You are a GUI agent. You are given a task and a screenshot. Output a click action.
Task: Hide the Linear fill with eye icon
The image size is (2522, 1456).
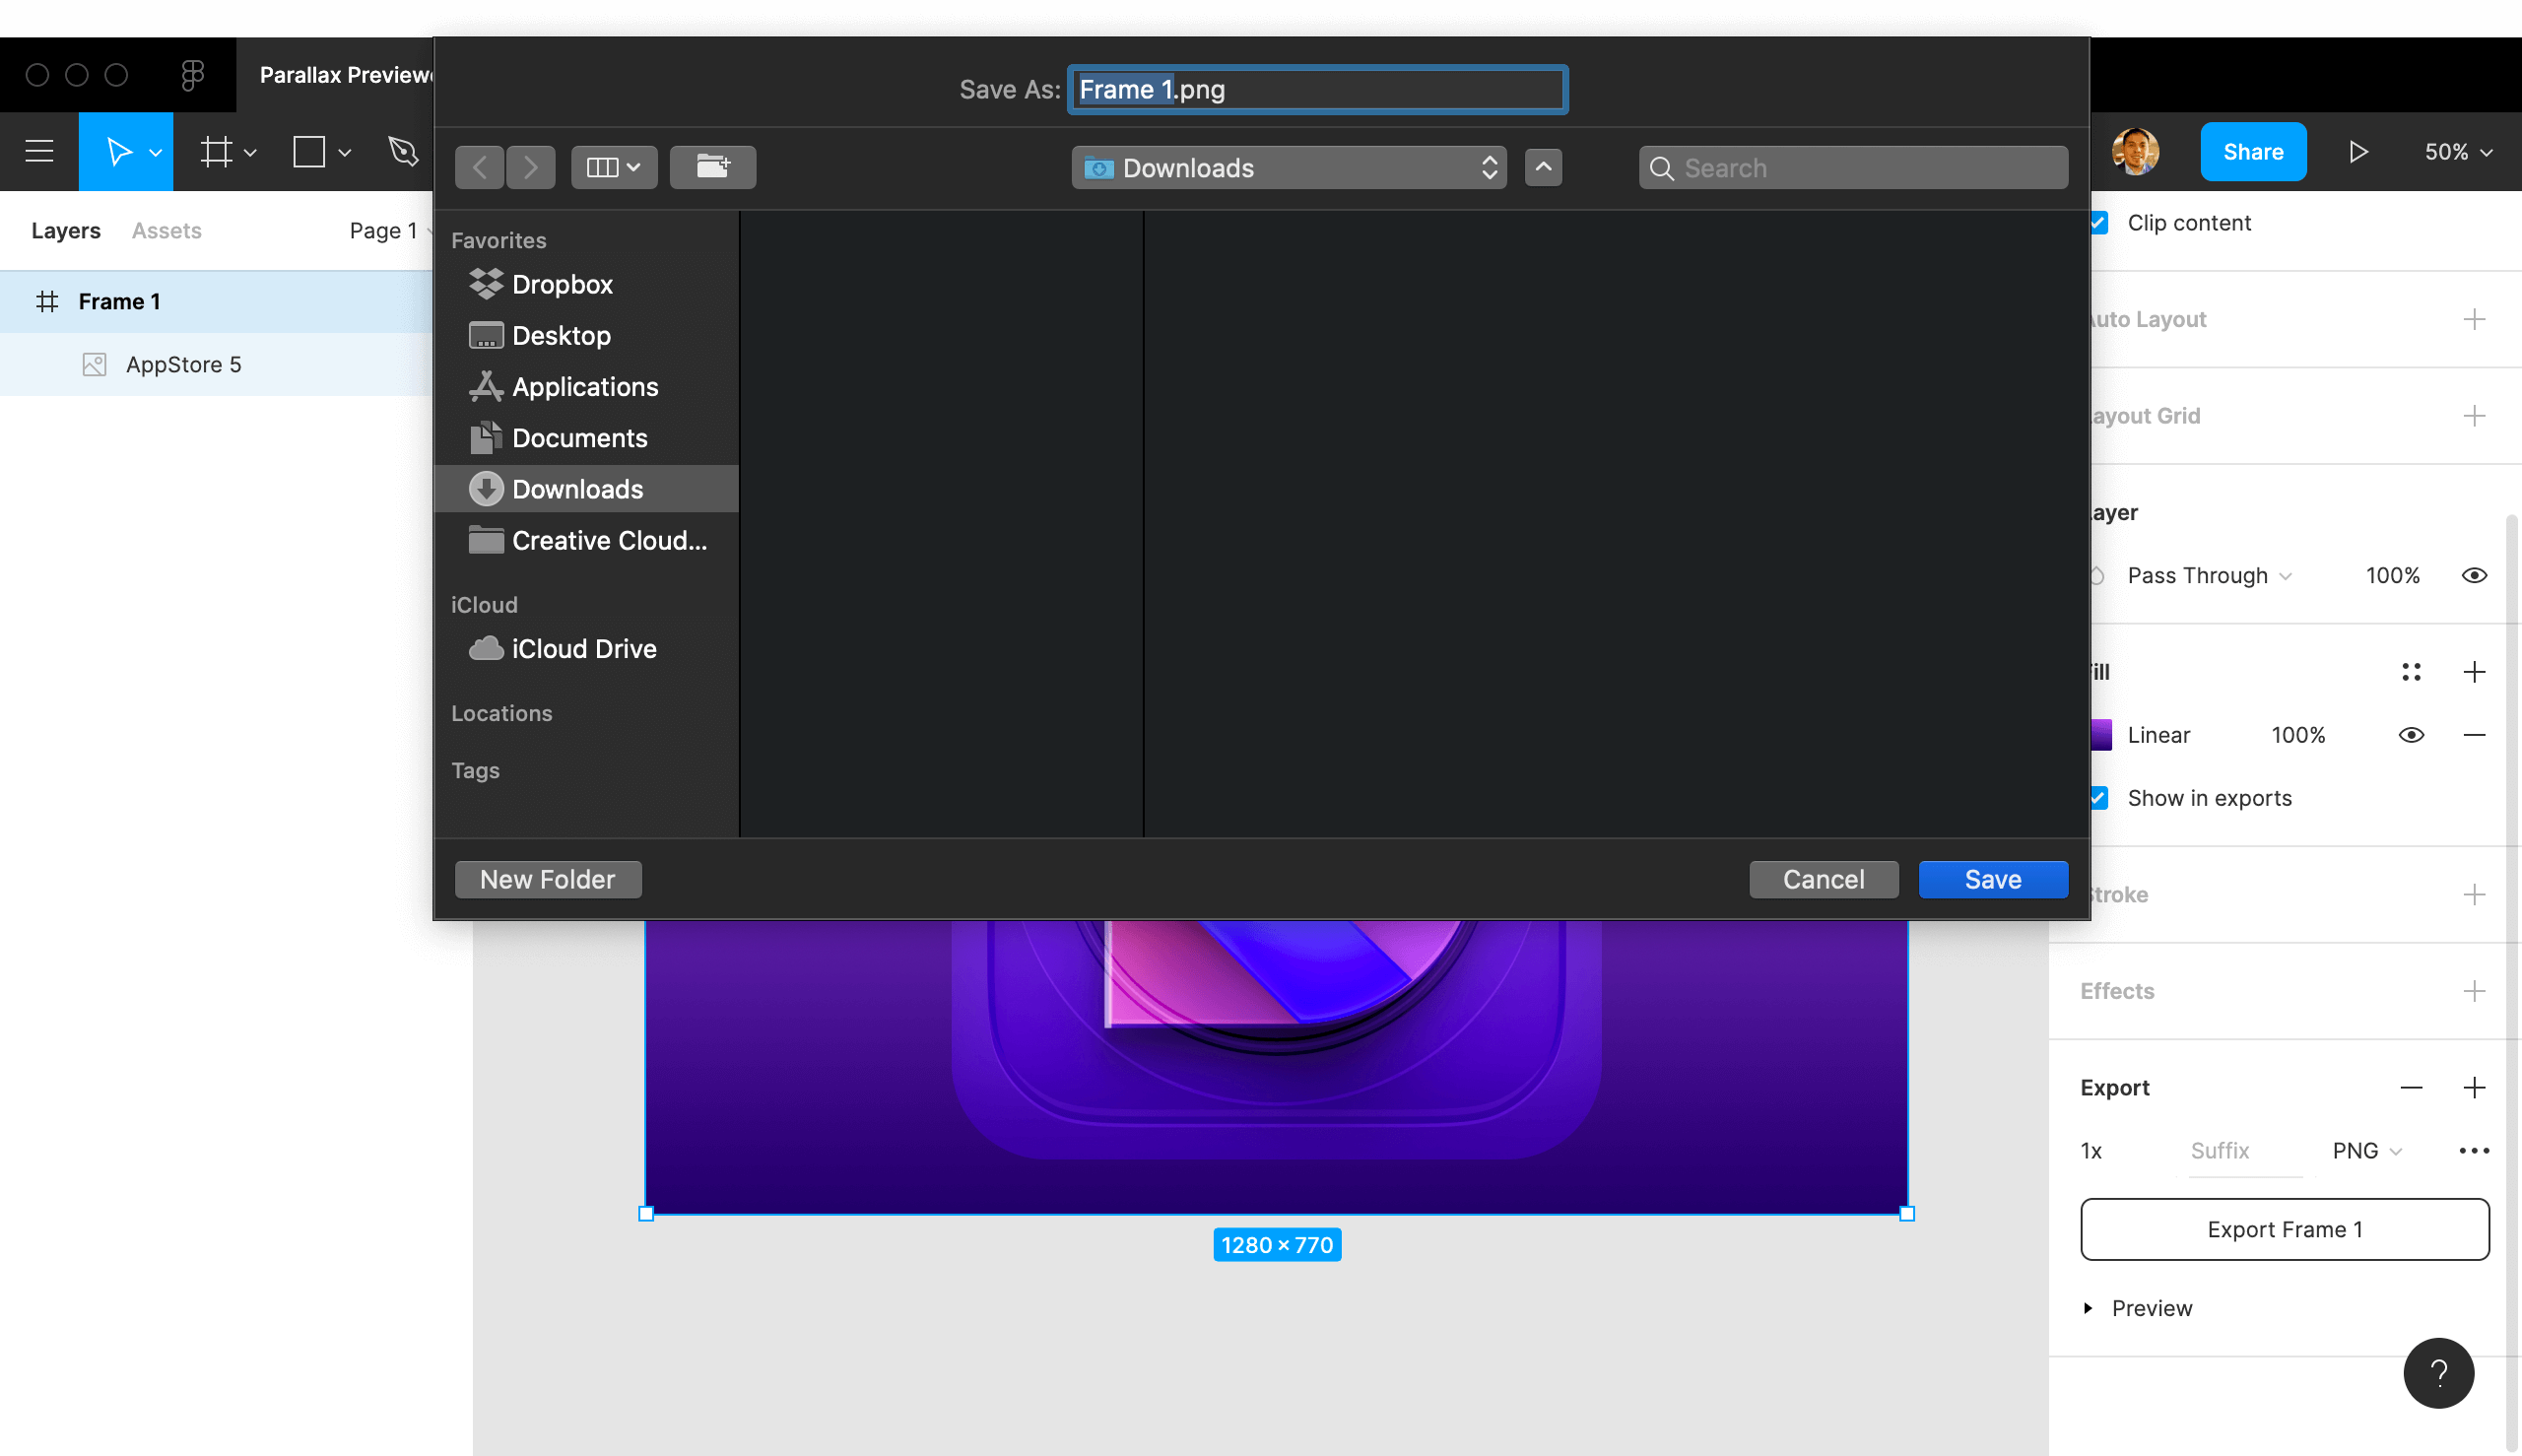tap(2410, 735)
